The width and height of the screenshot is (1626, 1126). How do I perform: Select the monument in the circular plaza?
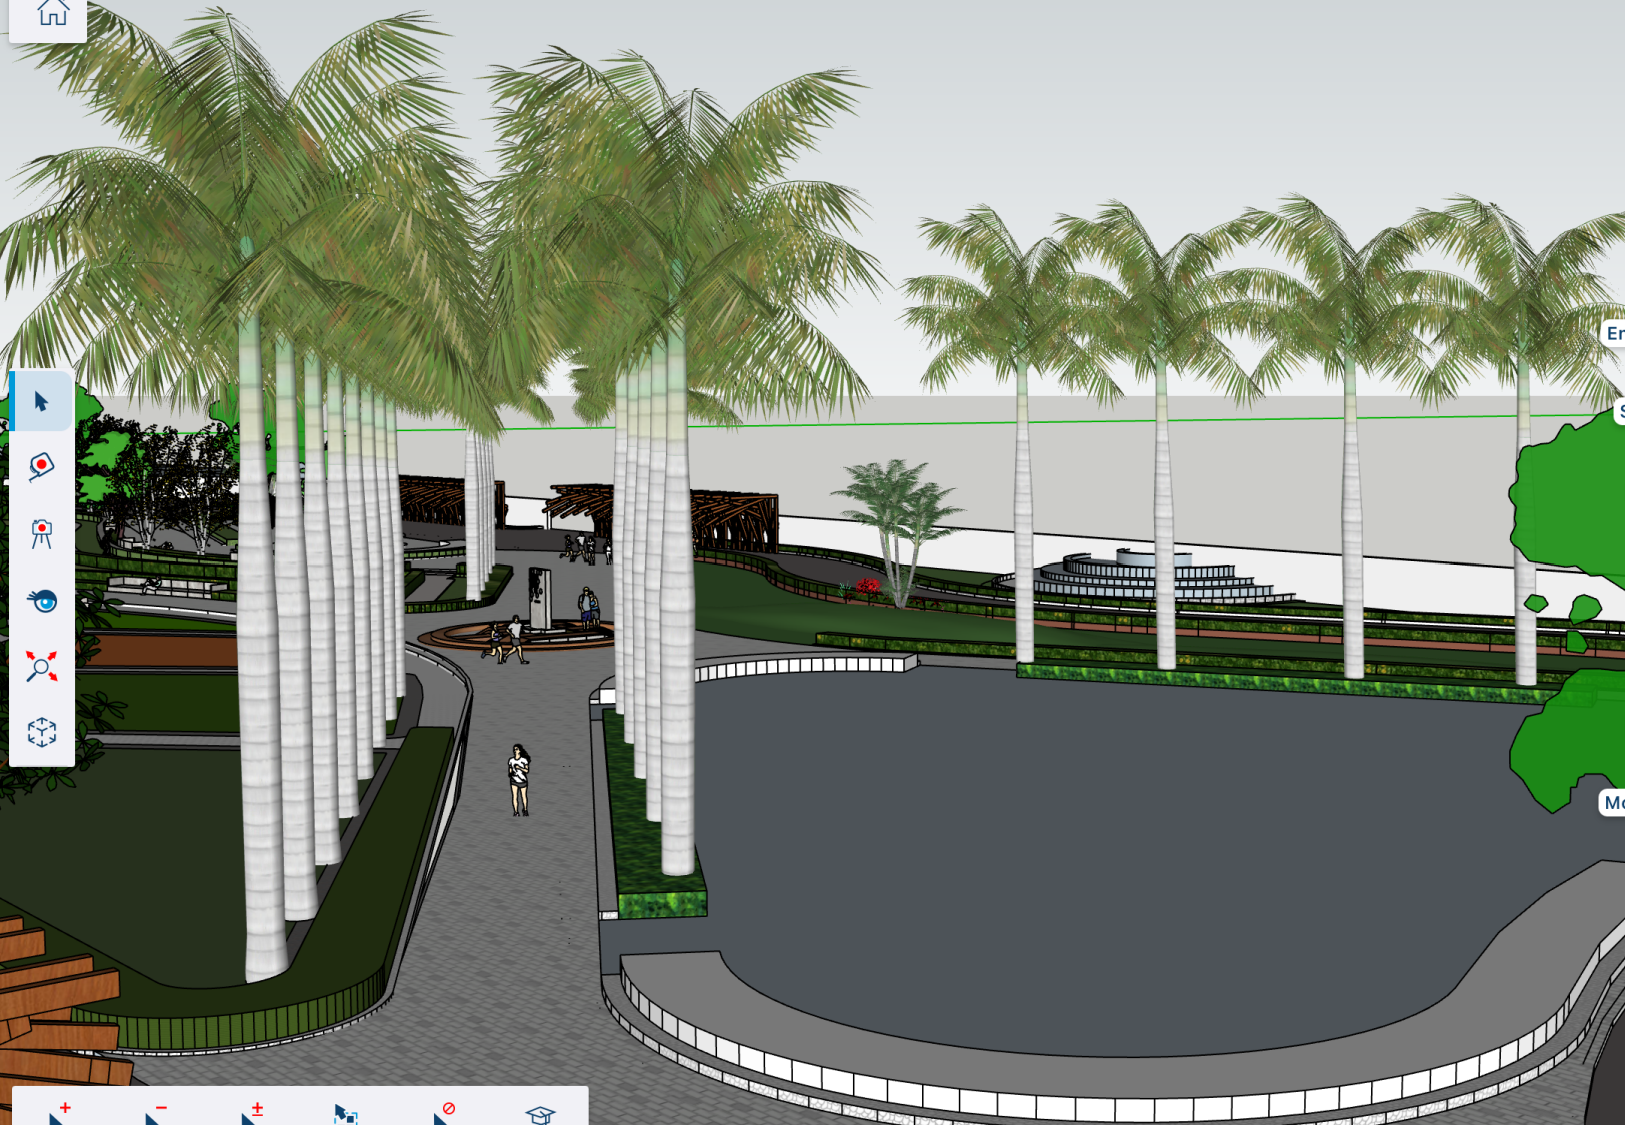click(x=540, y=598)
